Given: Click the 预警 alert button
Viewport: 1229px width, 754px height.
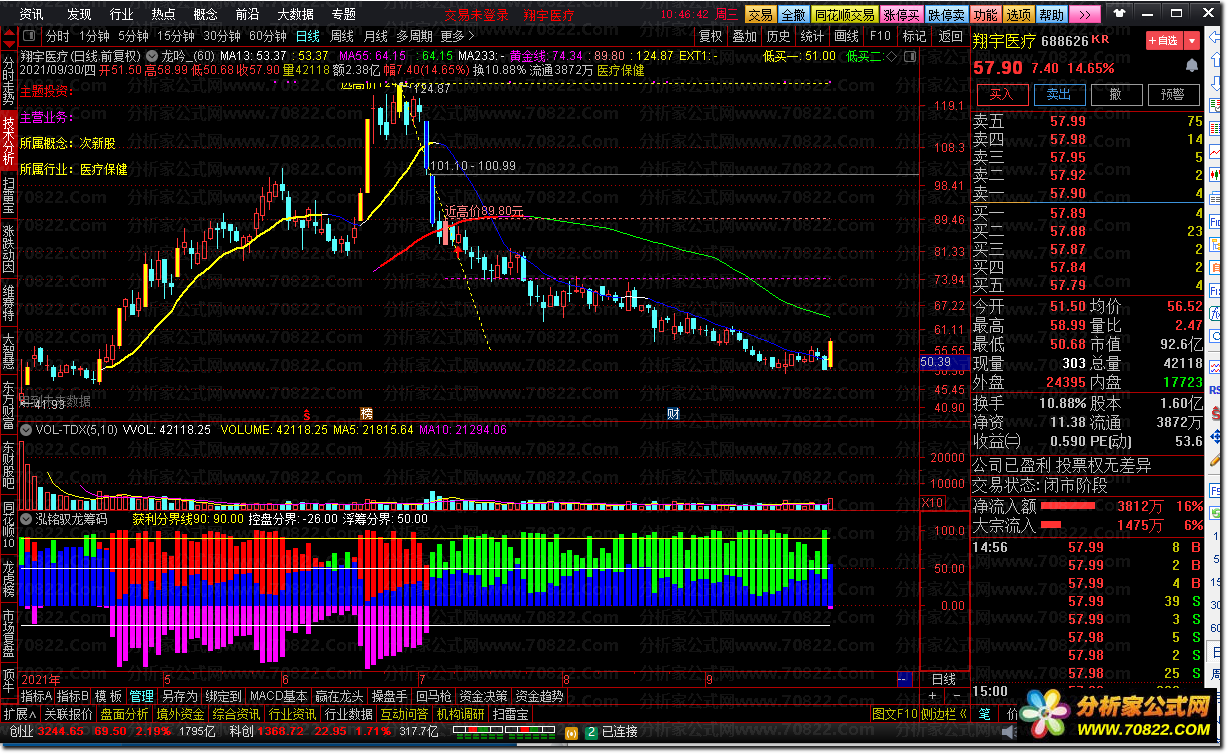Looking at the screenshot, I should tap(1173, 94).
